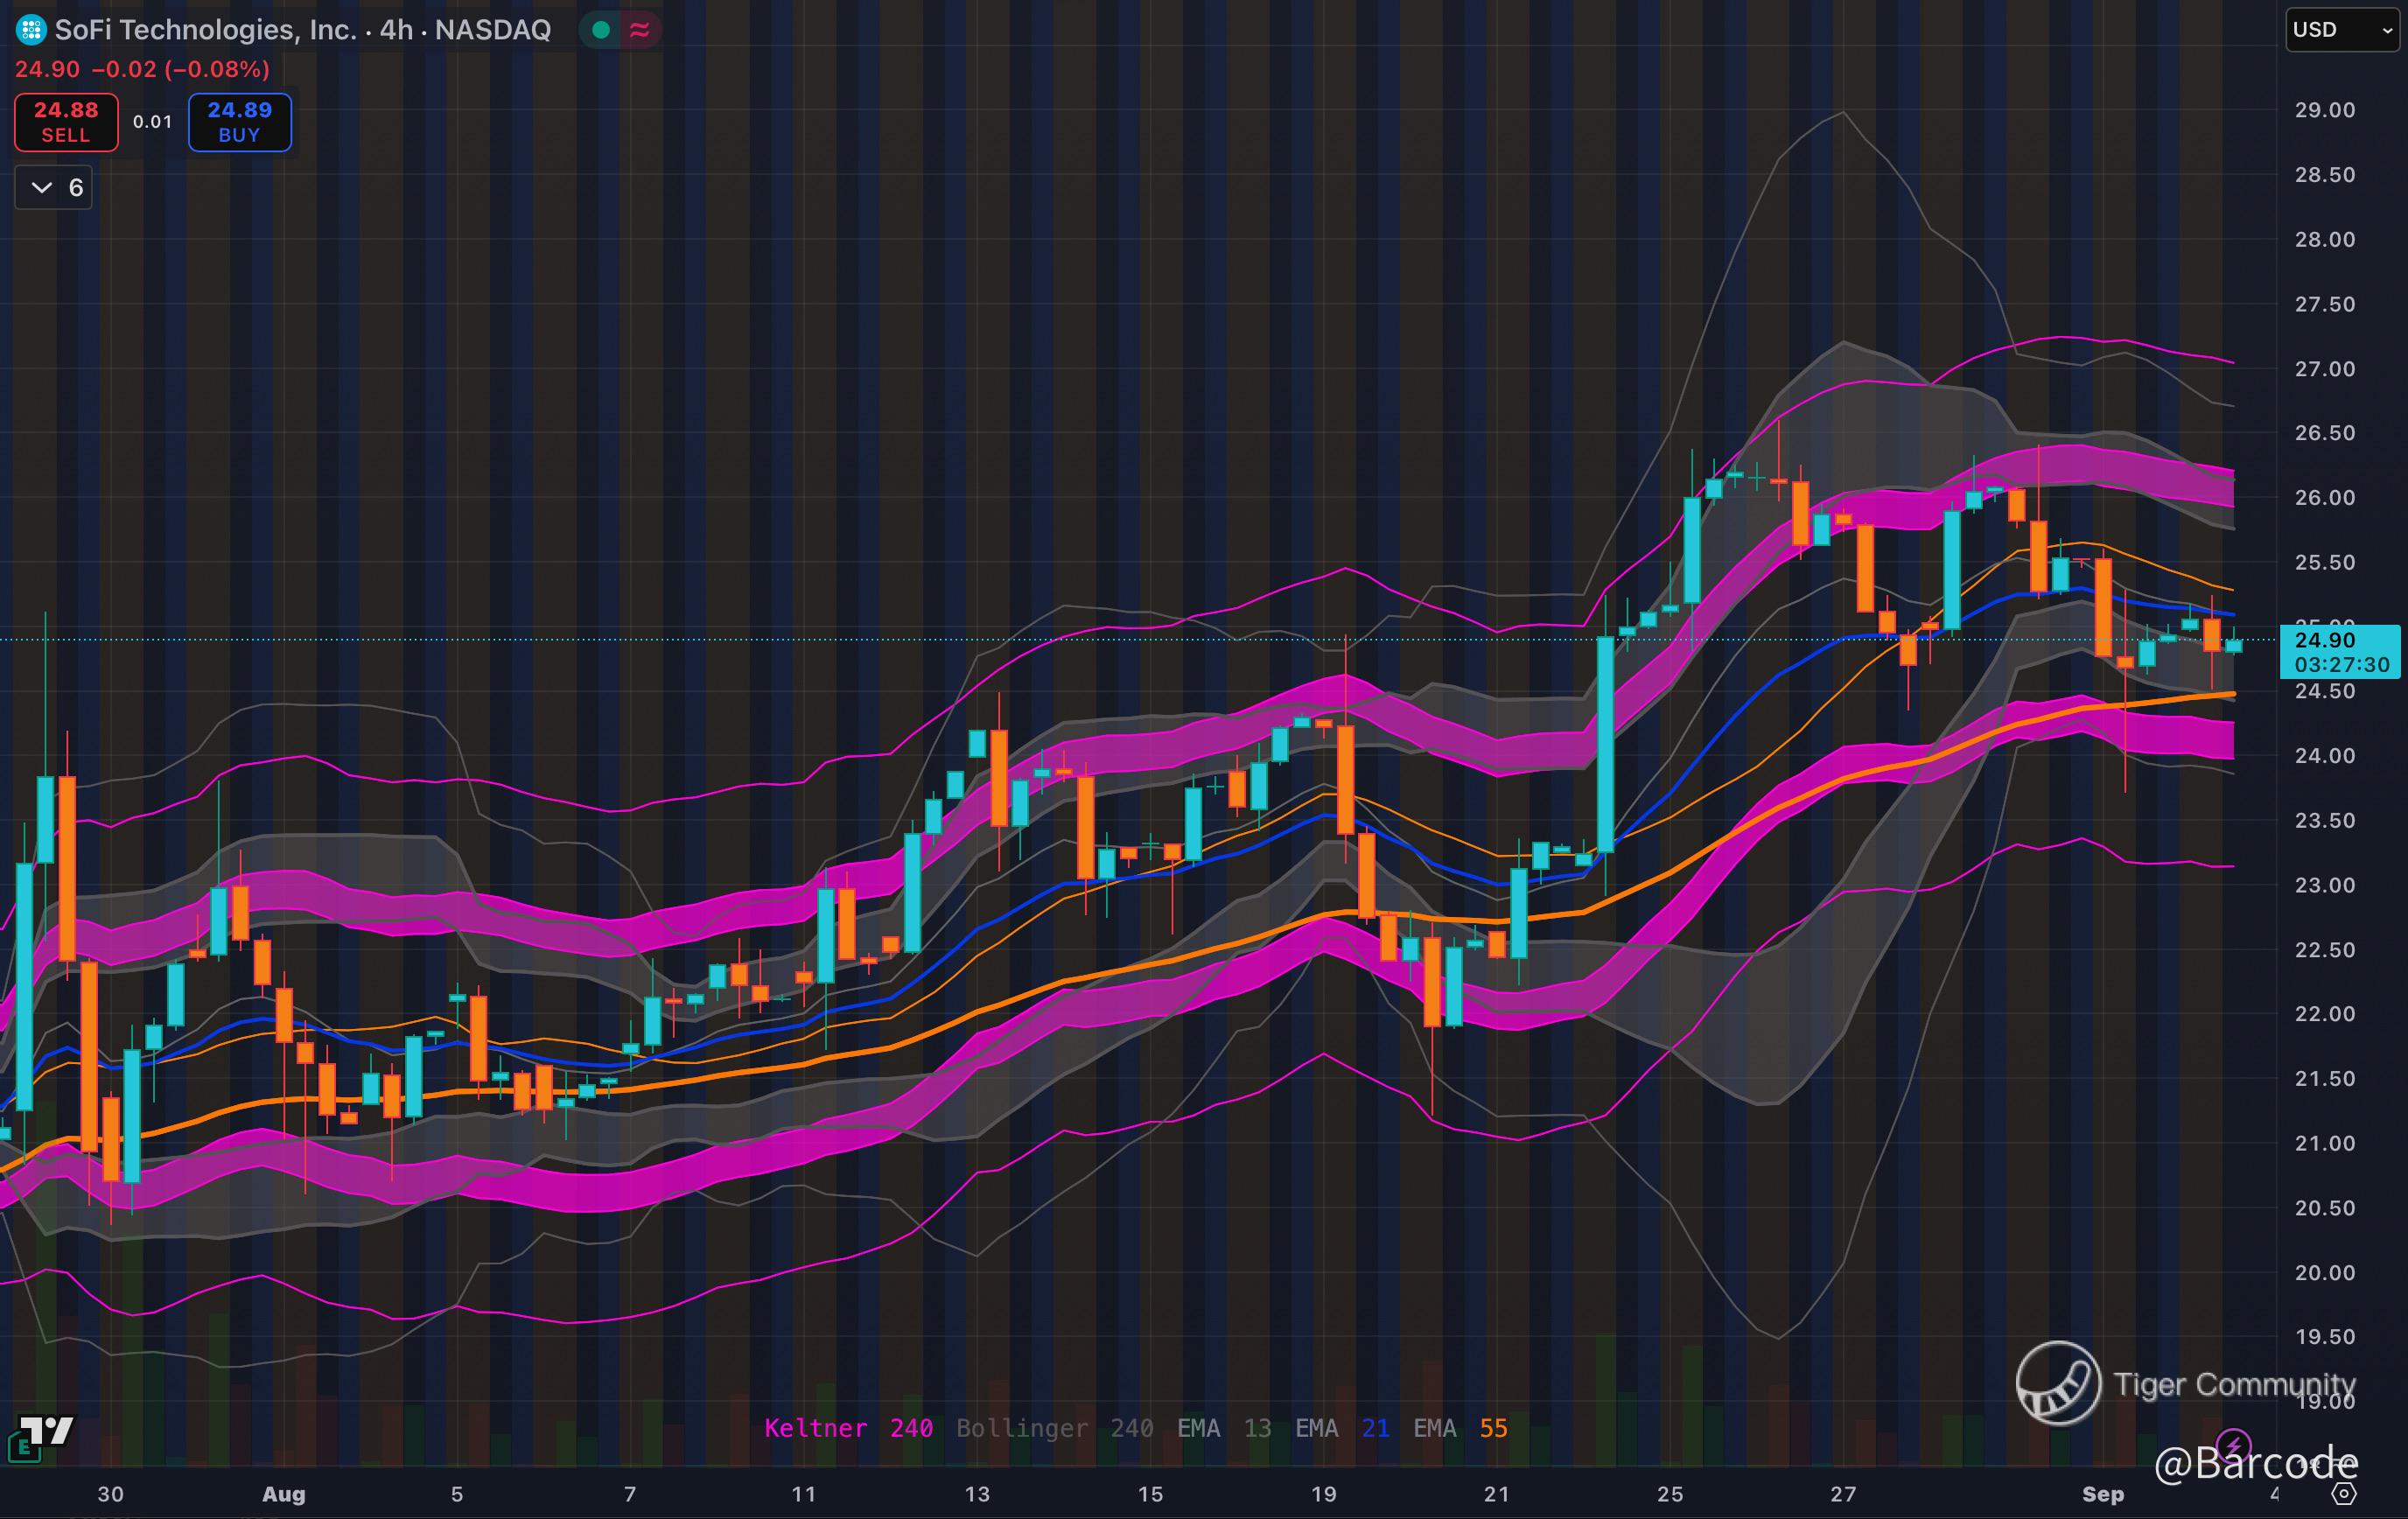Click the SoFi Technologies symbol logo icon
2408x1519 pixels.
coord(31,30)
